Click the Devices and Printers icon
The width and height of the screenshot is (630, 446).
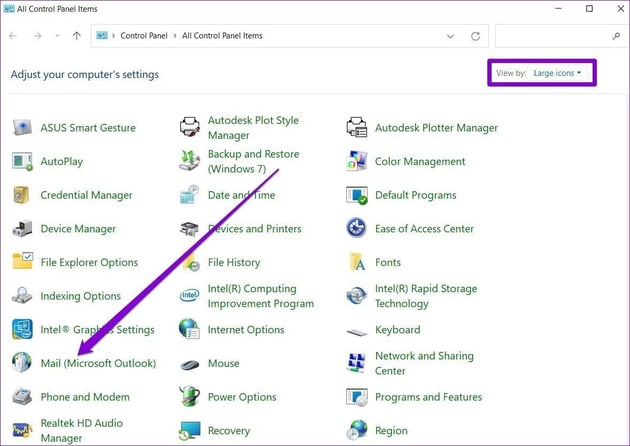(190, 229)
